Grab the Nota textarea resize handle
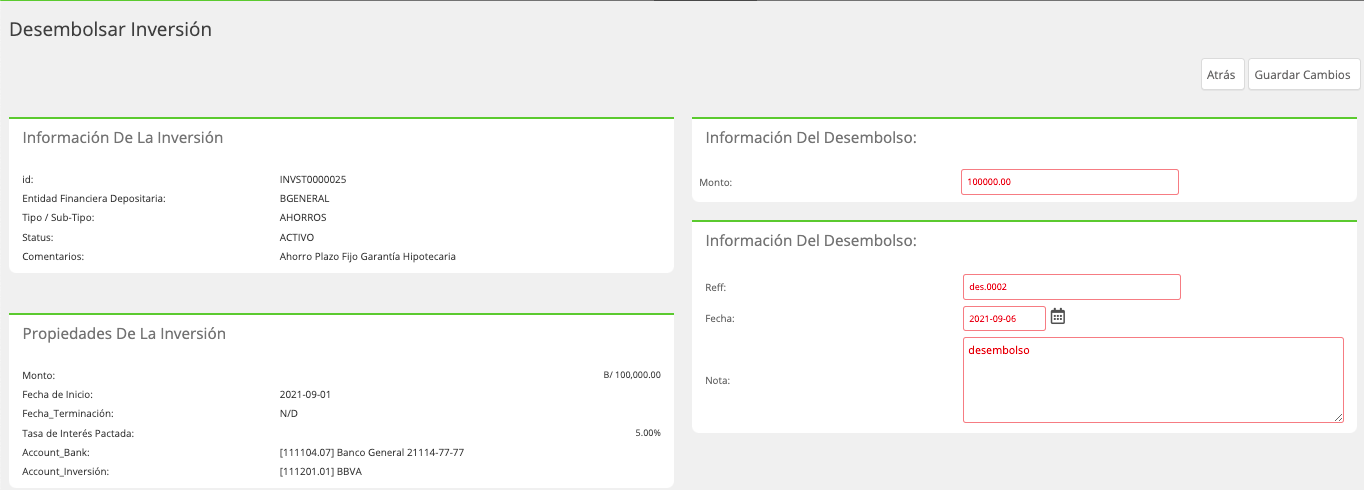Image resolution: width=1364 pixels, height=490 pixels. click(x=1338, y=417)
